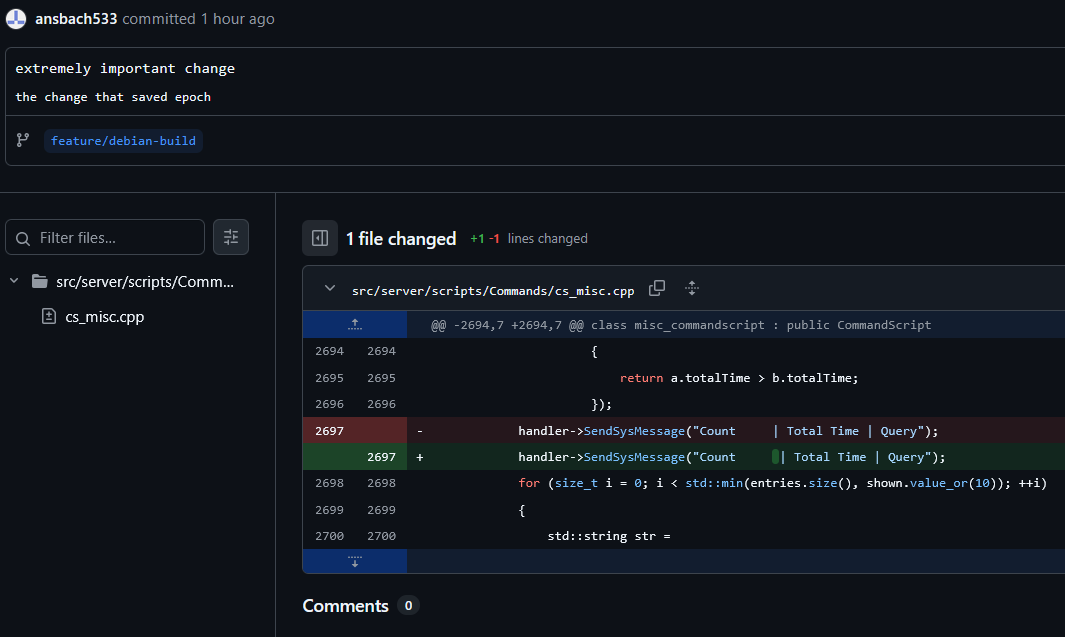Screen dimensions: 1065x637
Task: Click the Comments heading
Action: [345, 606]
